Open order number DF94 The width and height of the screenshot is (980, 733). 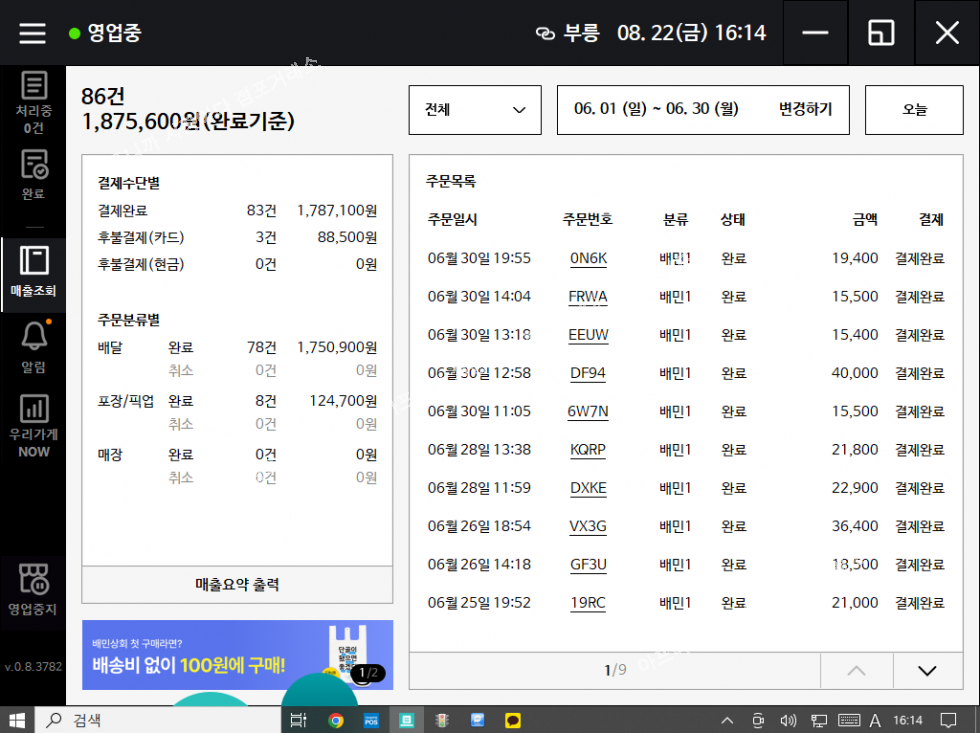point(588,374)
